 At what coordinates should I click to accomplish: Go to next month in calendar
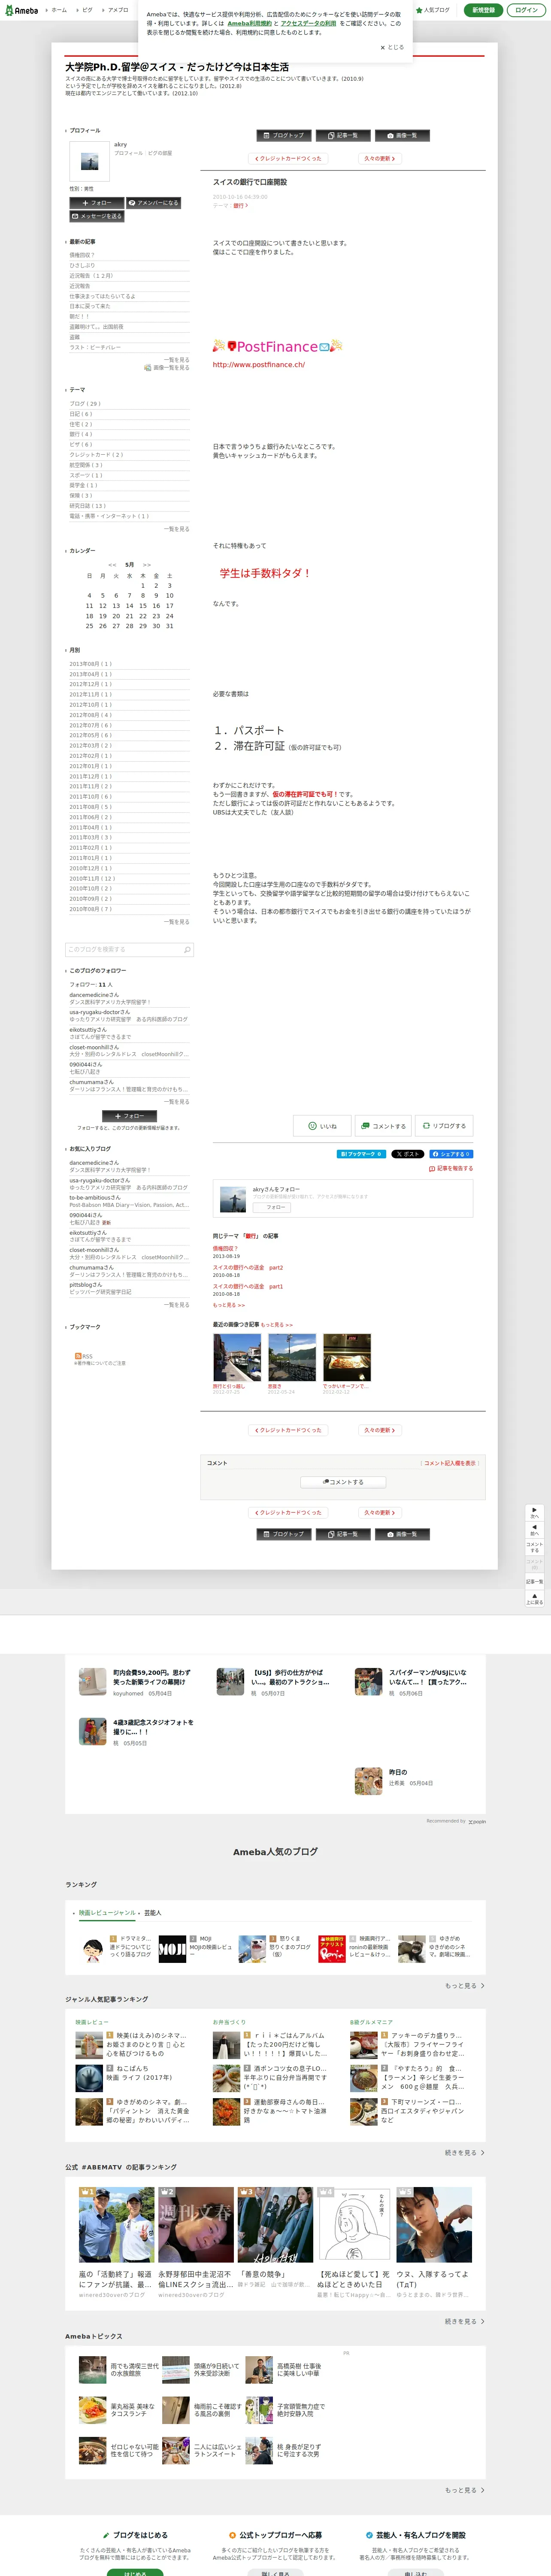pos(147,565)
